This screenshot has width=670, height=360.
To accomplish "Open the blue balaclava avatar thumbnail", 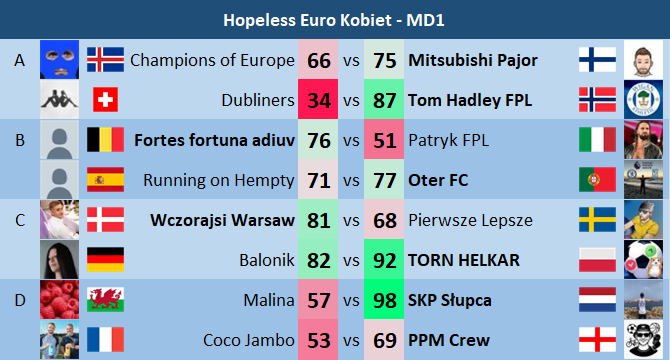I will coord(59,59).
